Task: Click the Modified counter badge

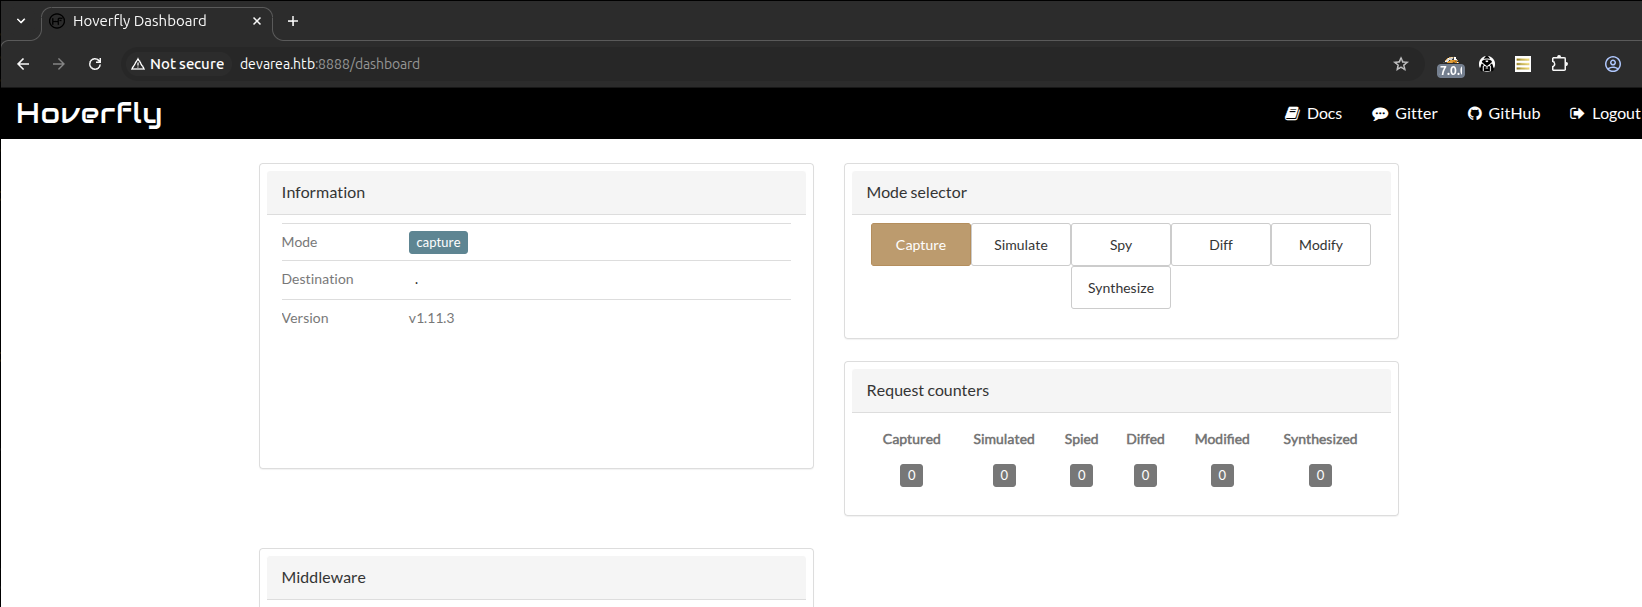Action: [x=1222, y=476]
